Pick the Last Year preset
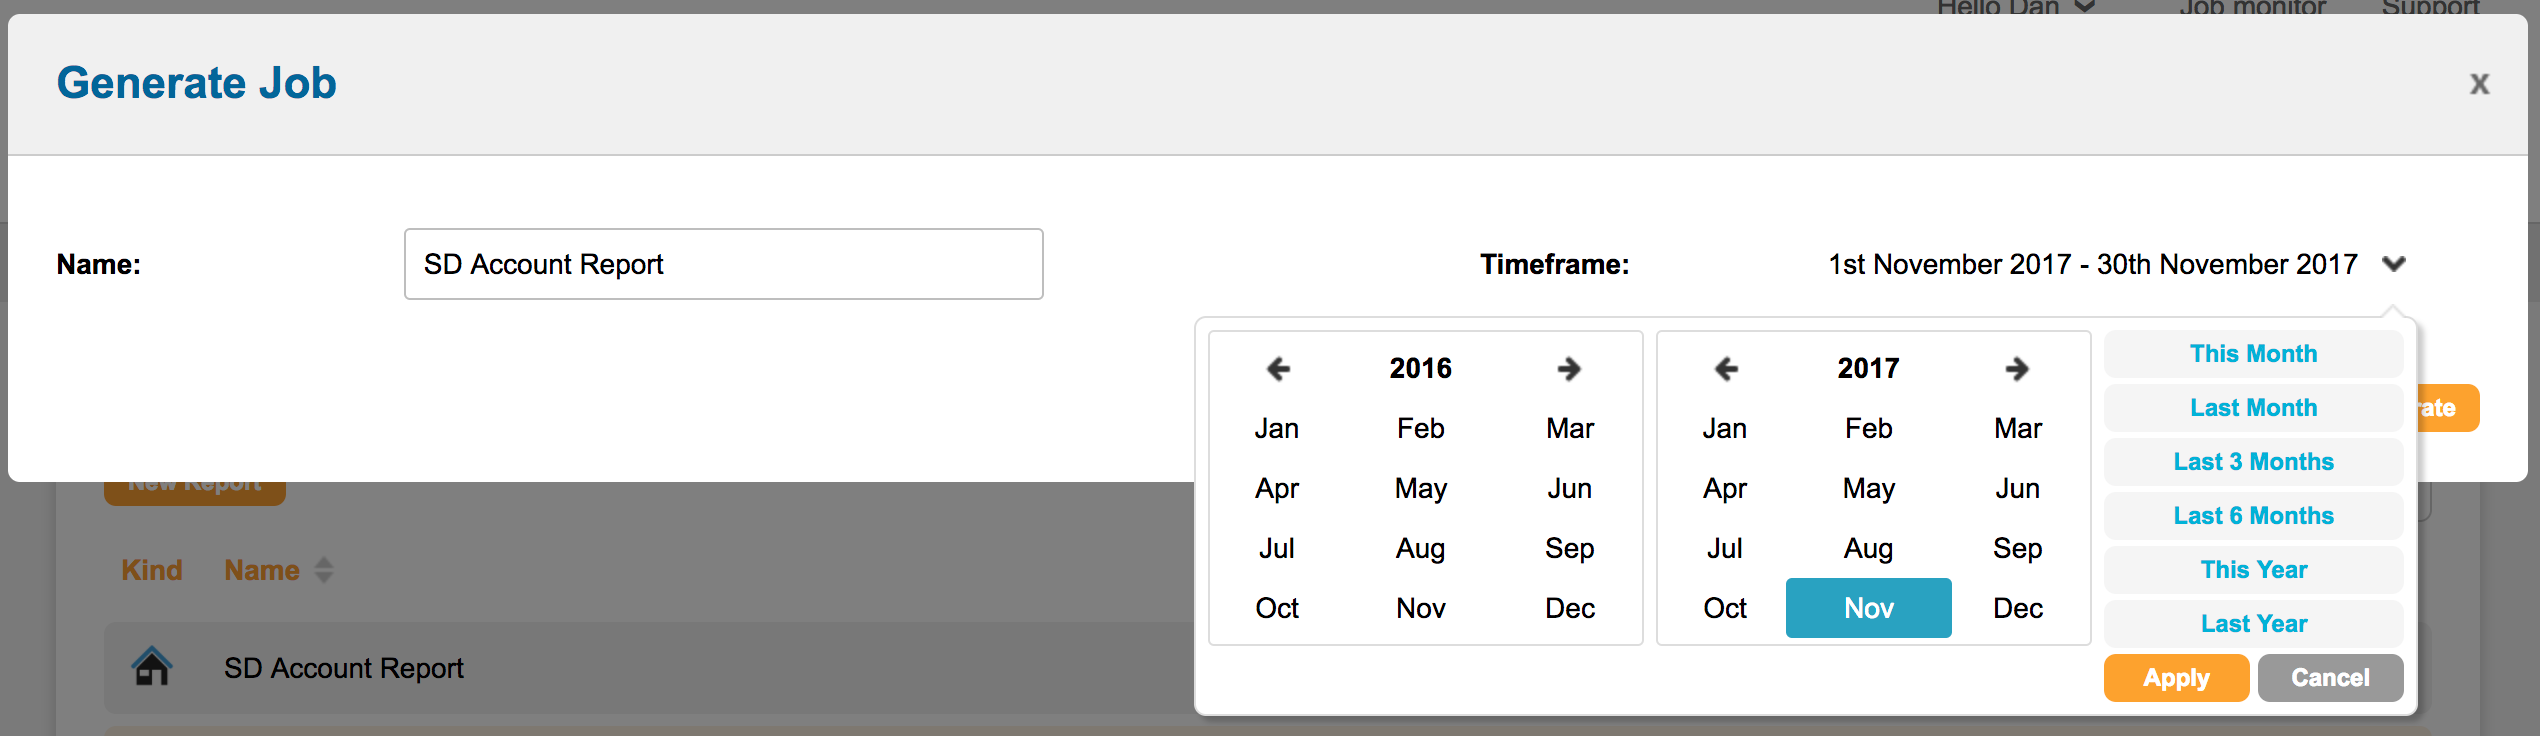 tap(2253, 624)
